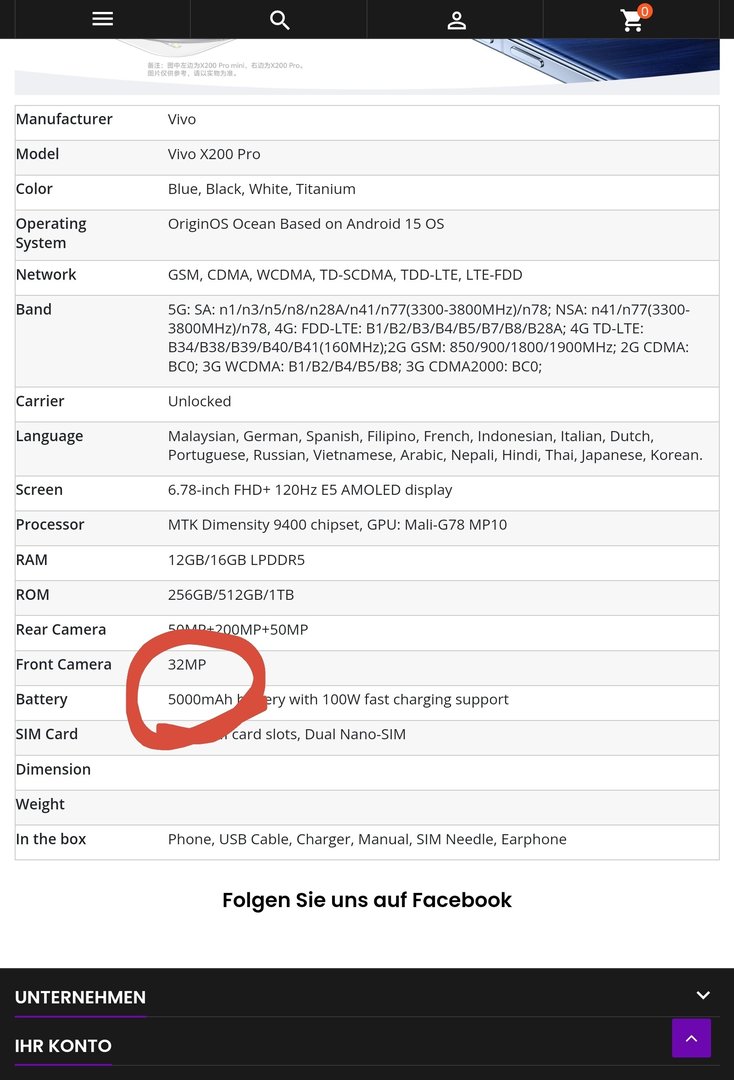
Task: Click the 32MP front camera value
Action: 187,664
